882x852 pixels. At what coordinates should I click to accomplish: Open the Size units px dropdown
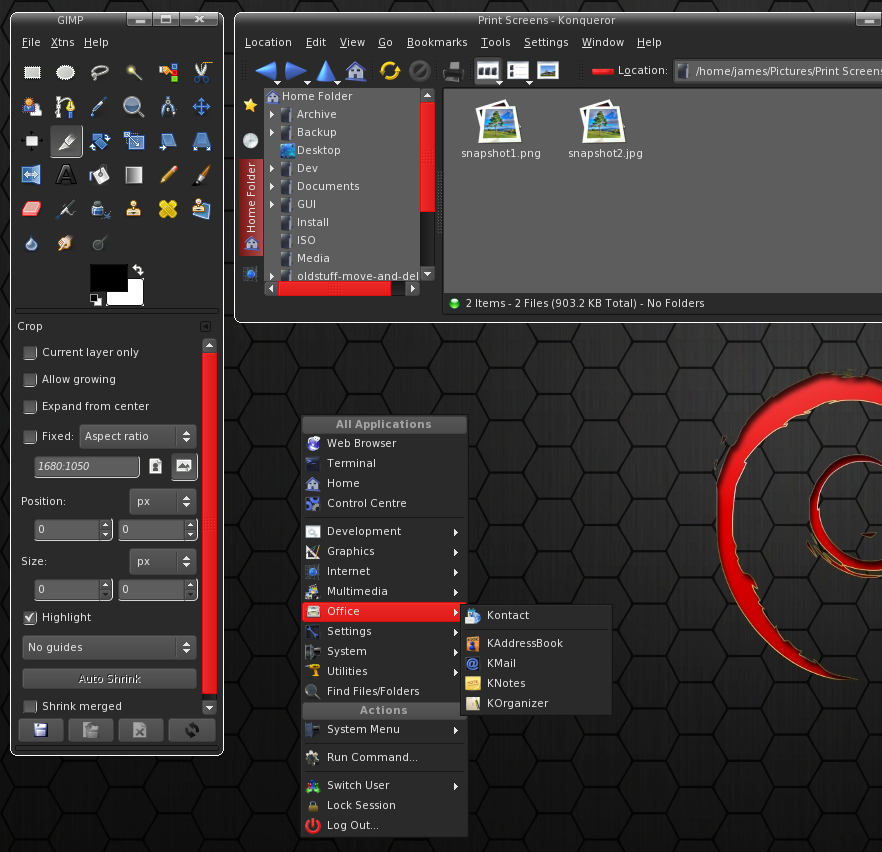(x=163, y=561)
